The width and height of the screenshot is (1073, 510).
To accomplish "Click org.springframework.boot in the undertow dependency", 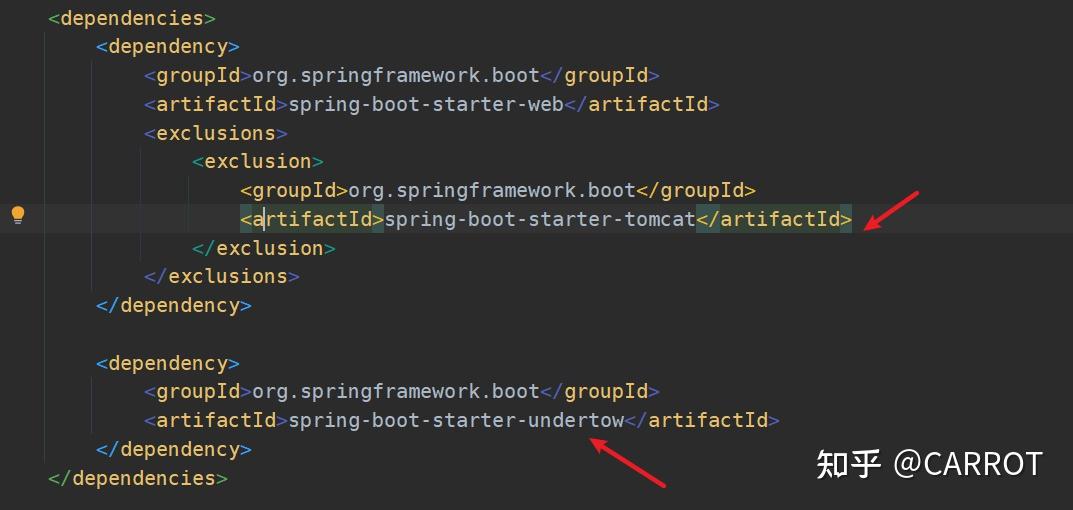I will point(396,392).
